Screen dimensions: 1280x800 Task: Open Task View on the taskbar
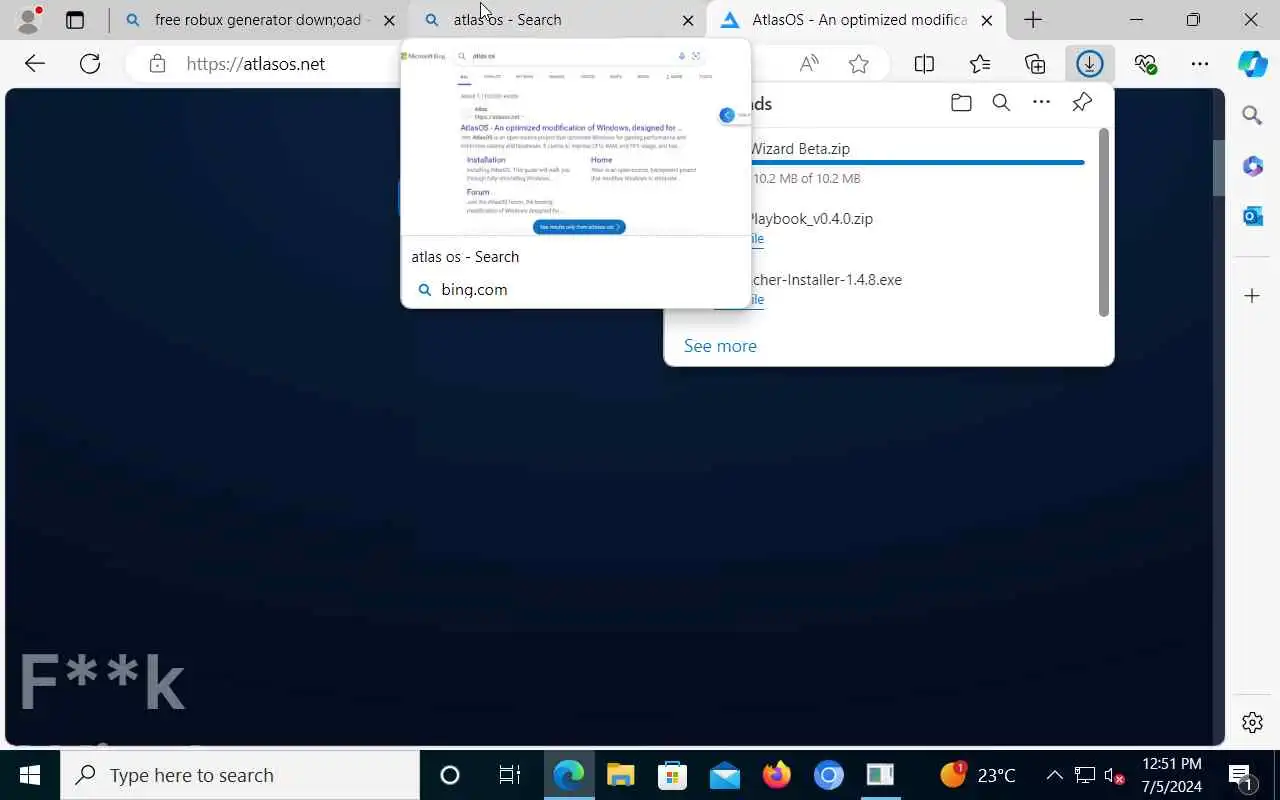tap(509, 775)
